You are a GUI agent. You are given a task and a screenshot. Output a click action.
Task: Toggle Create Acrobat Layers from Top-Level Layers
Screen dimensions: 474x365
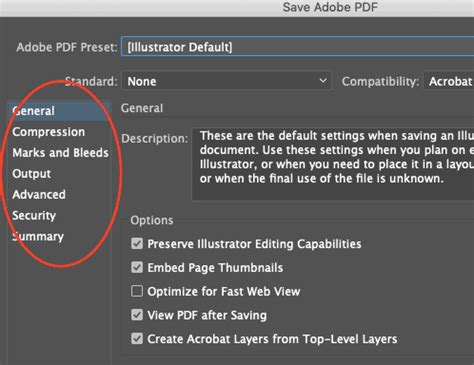(137, 339)
